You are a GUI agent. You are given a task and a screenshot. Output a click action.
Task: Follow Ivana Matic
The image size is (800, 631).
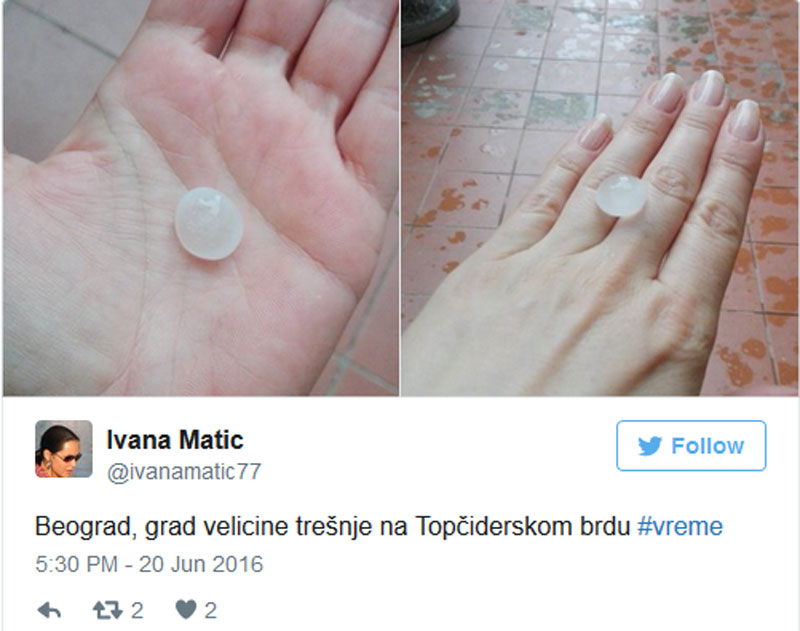point(691,446)
